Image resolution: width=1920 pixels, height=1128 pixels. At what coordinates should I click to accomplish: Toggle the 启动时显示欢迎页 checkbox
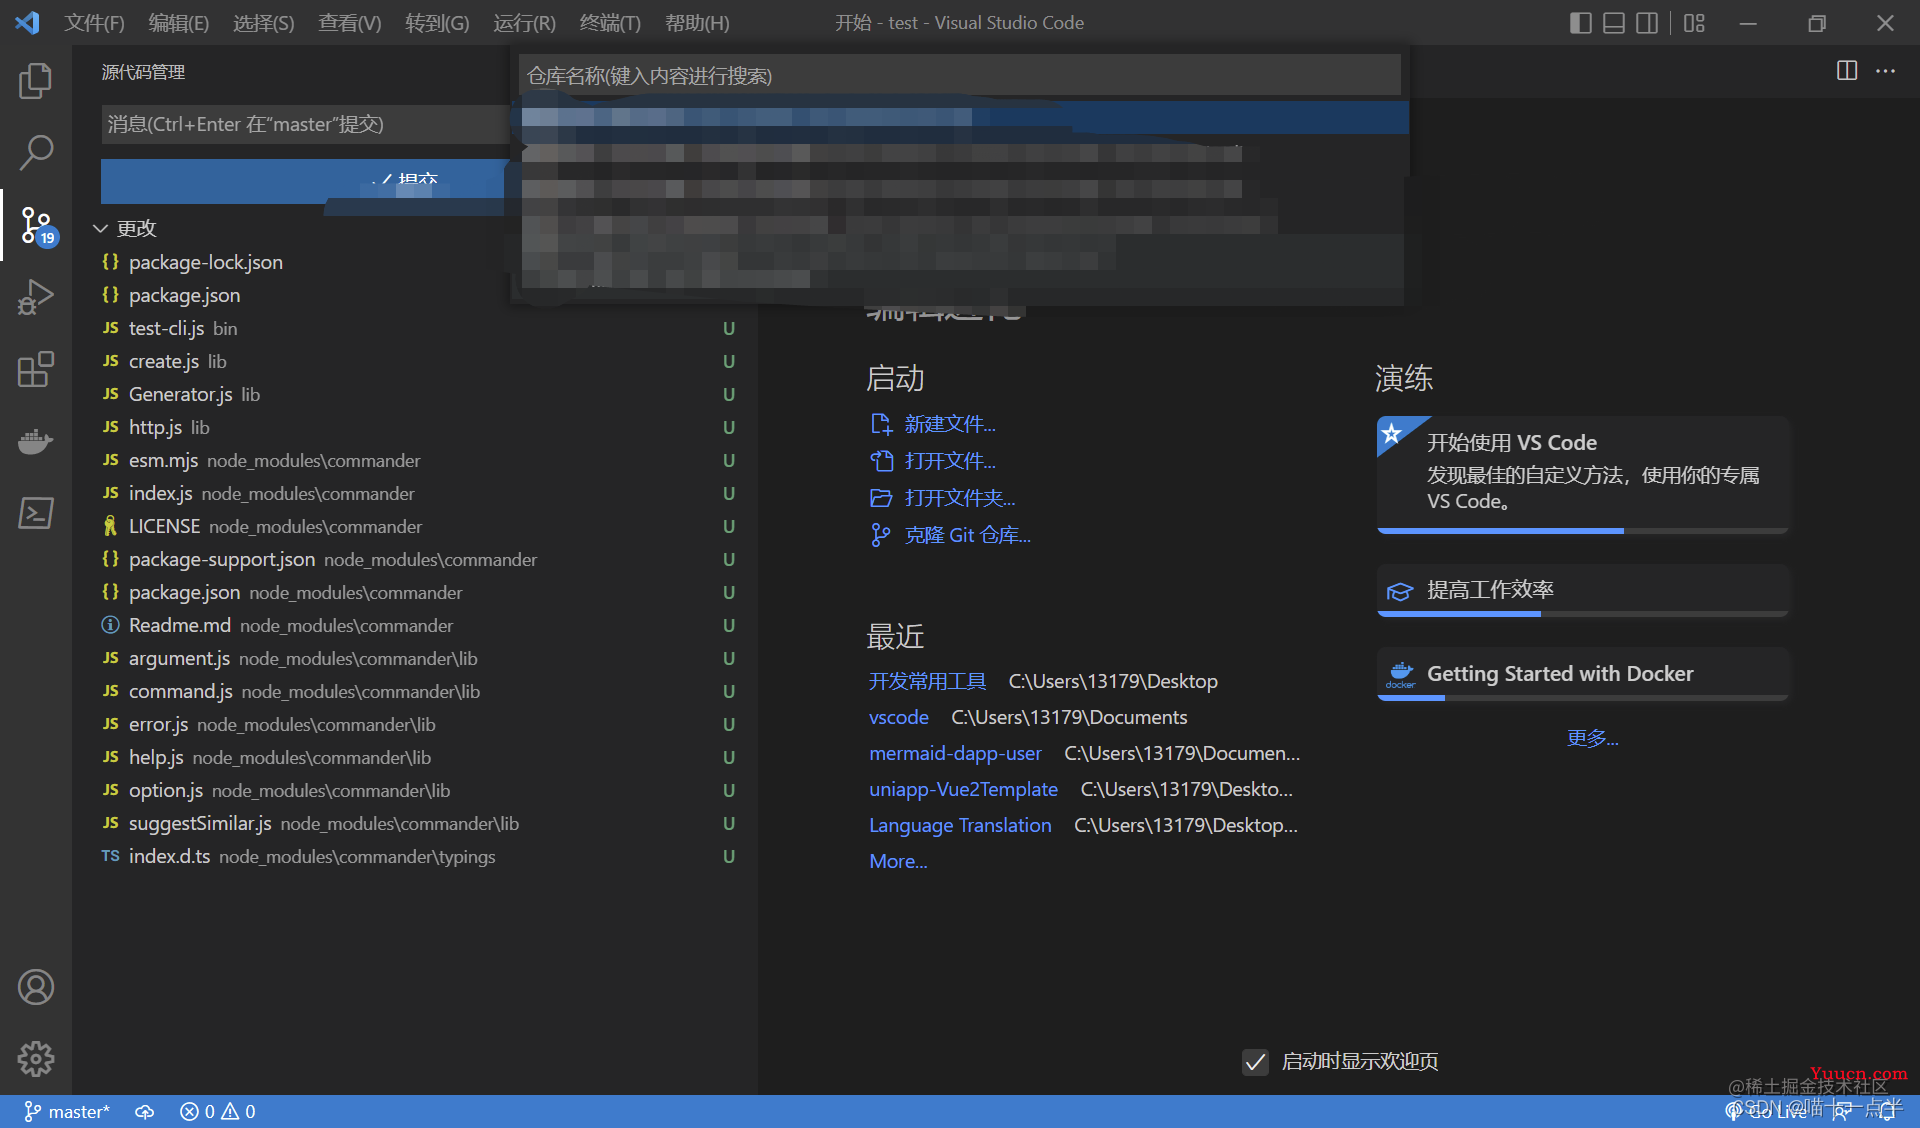(1254, 1060)
